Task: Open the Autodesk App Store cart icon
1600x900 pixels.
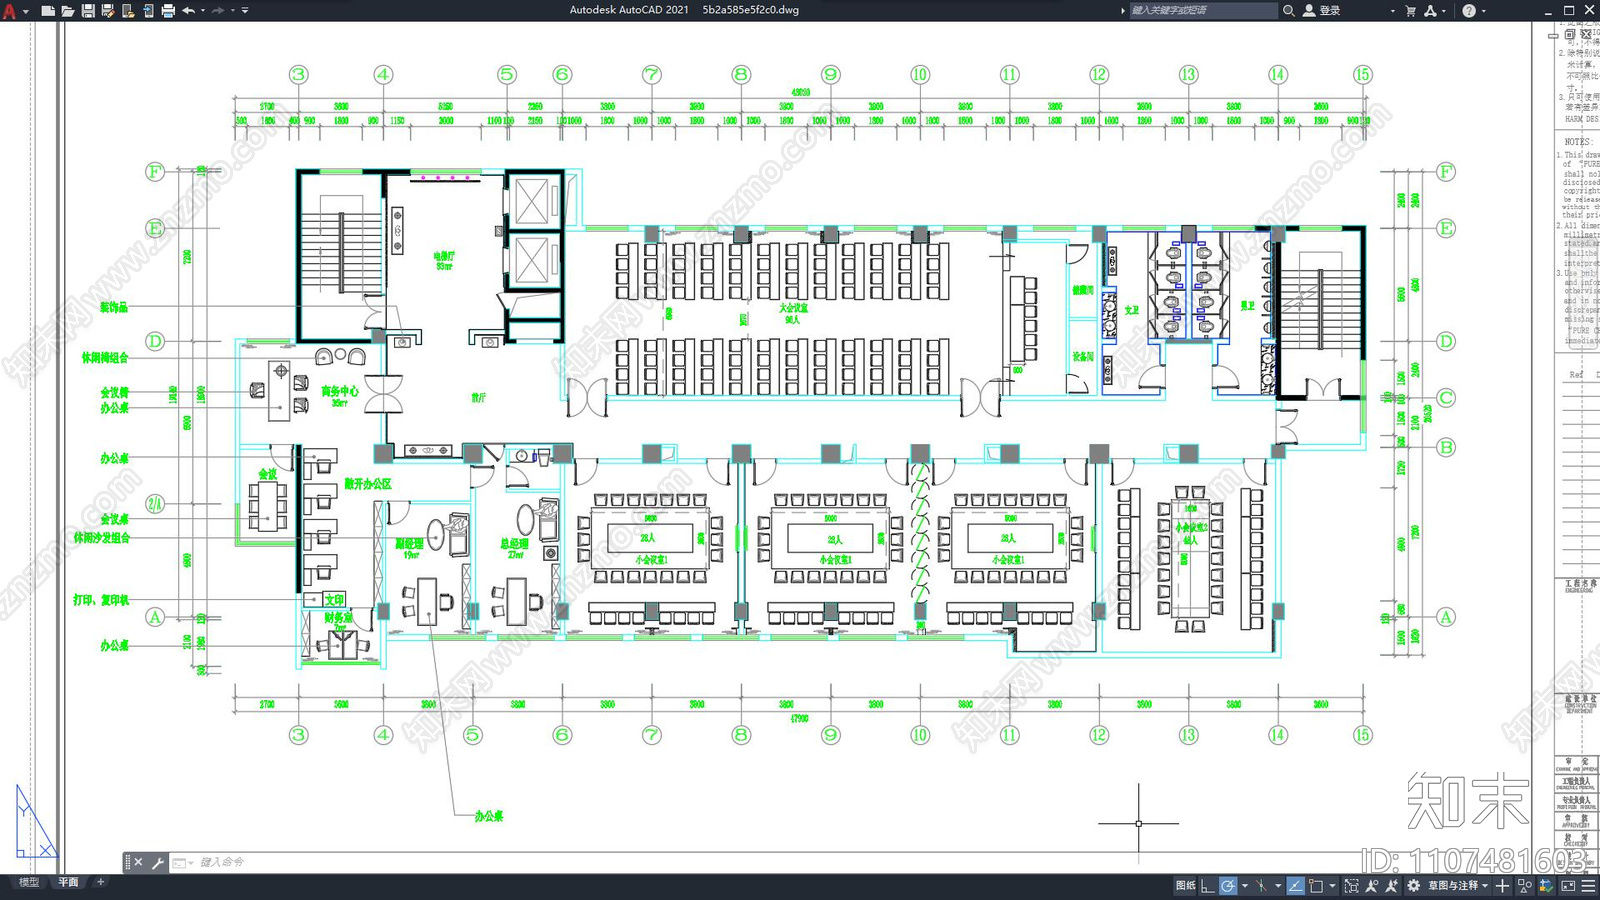Action: 1410,10
